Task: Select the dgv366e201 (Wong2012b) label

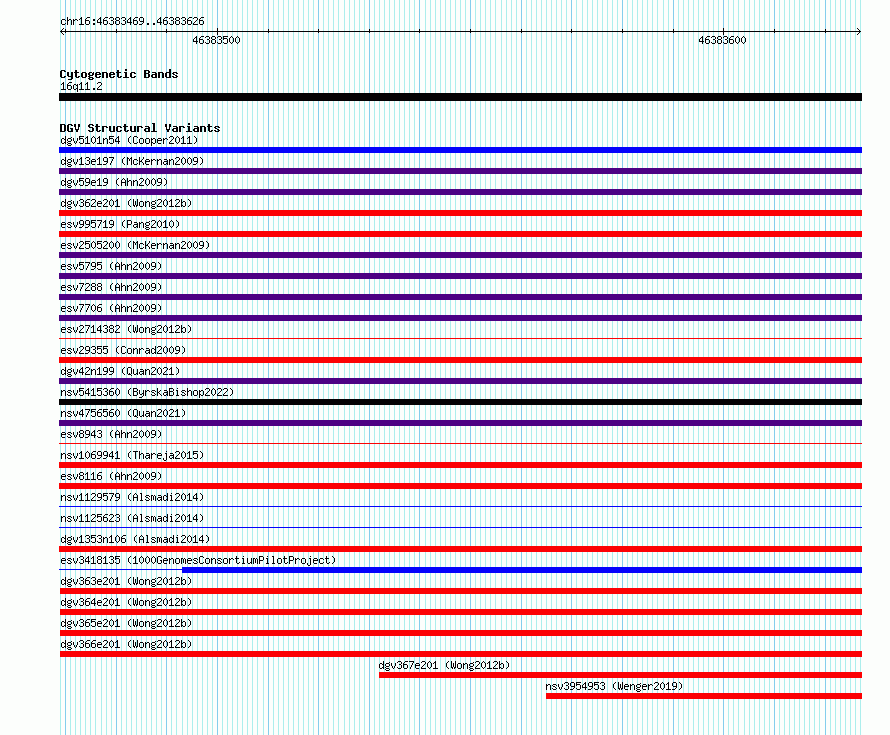Action: tap(126, 644)
